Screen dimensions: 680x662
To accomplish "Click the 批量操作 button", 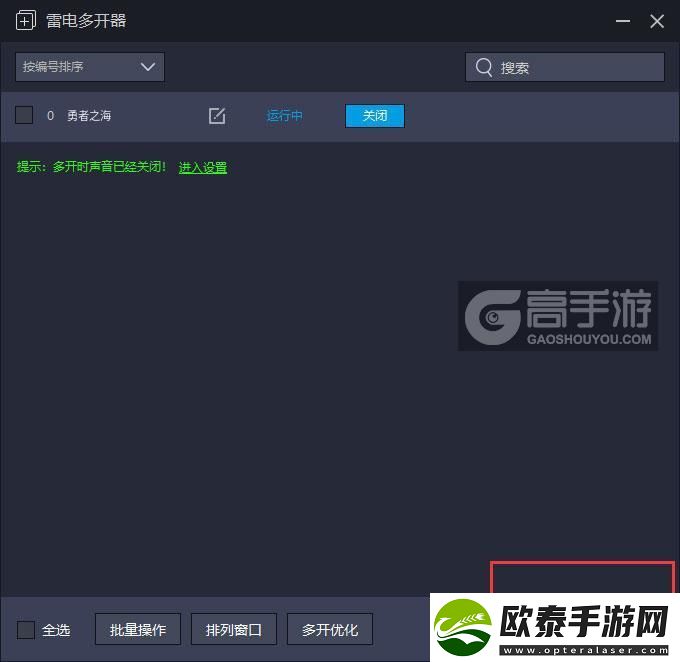I will point(138,629).
